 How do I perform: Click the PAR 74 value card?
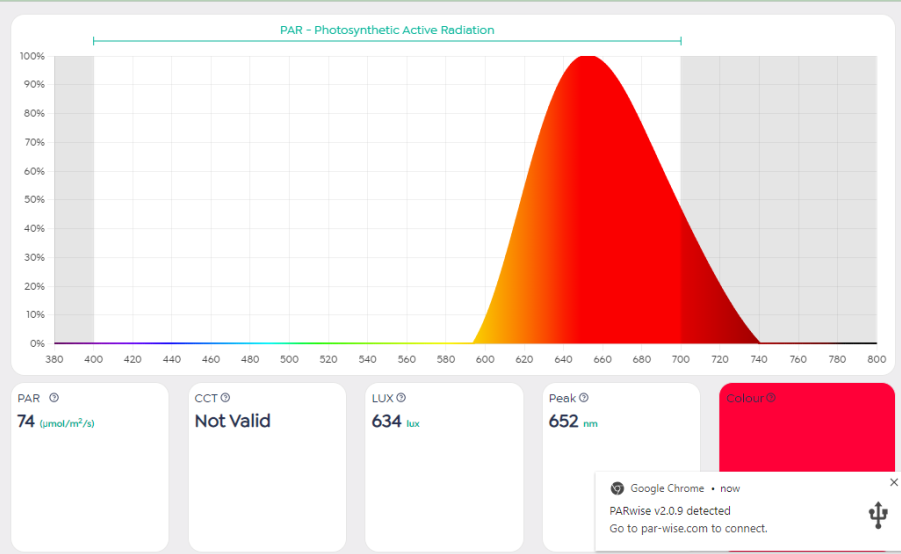(90, 467)
